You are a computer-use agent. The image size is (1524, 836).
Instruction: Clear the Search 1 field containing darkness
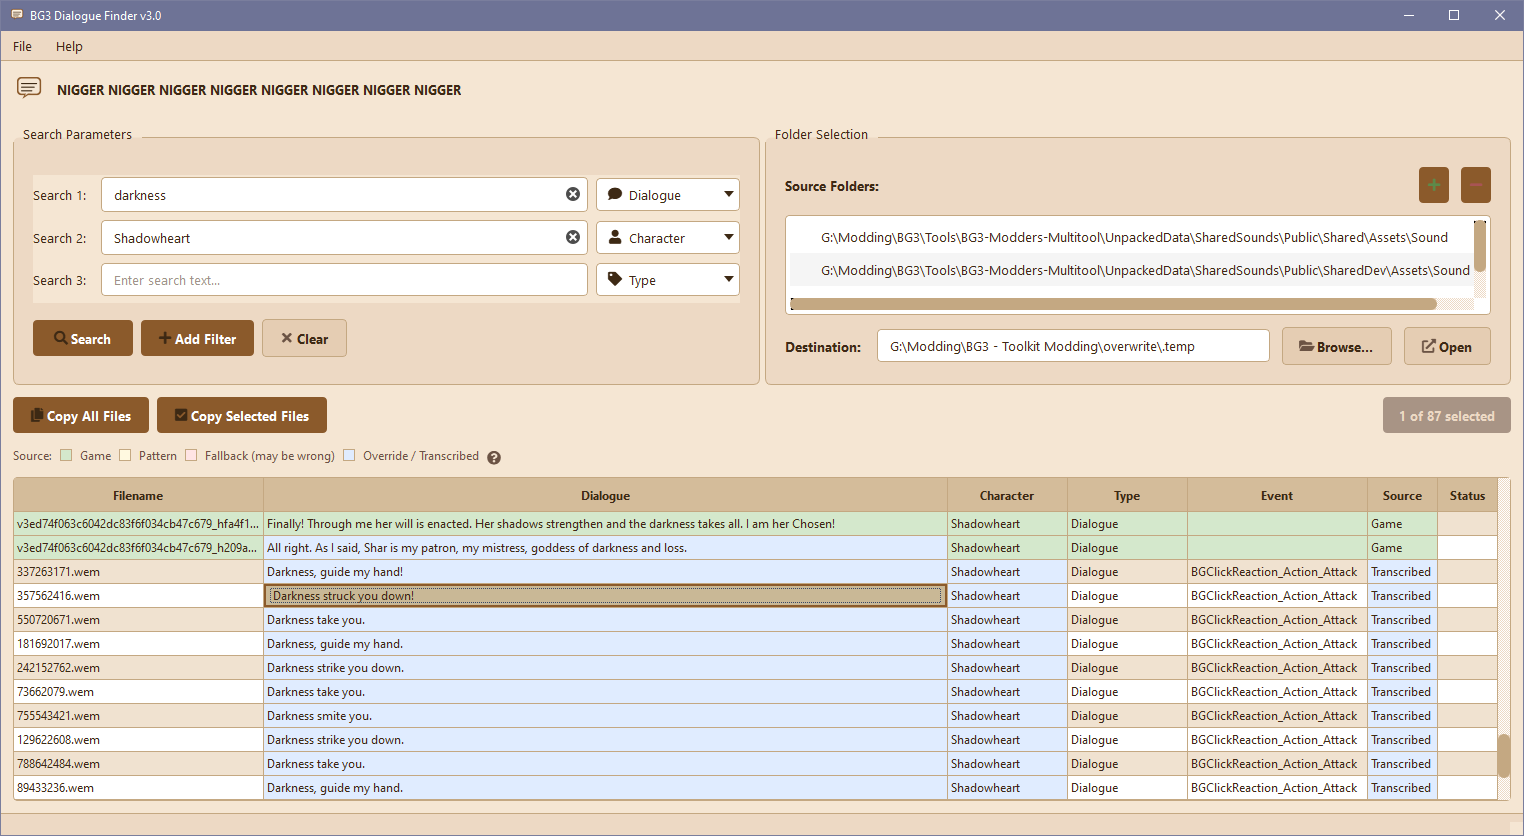573,194
